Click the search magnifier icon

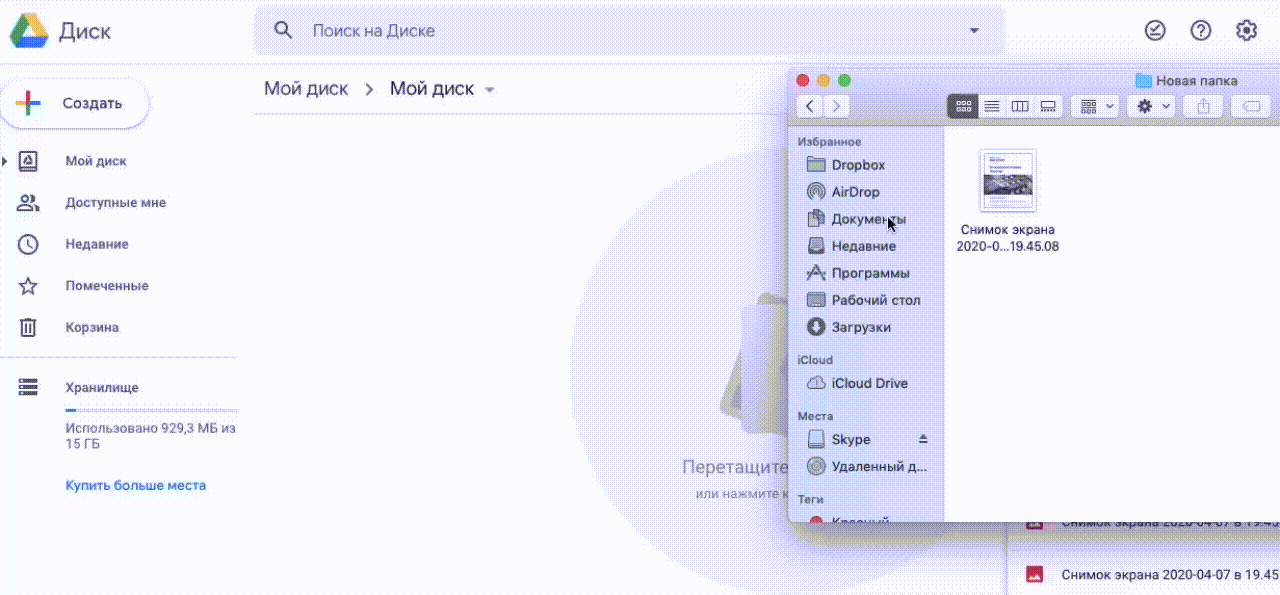tap(284, 31)
